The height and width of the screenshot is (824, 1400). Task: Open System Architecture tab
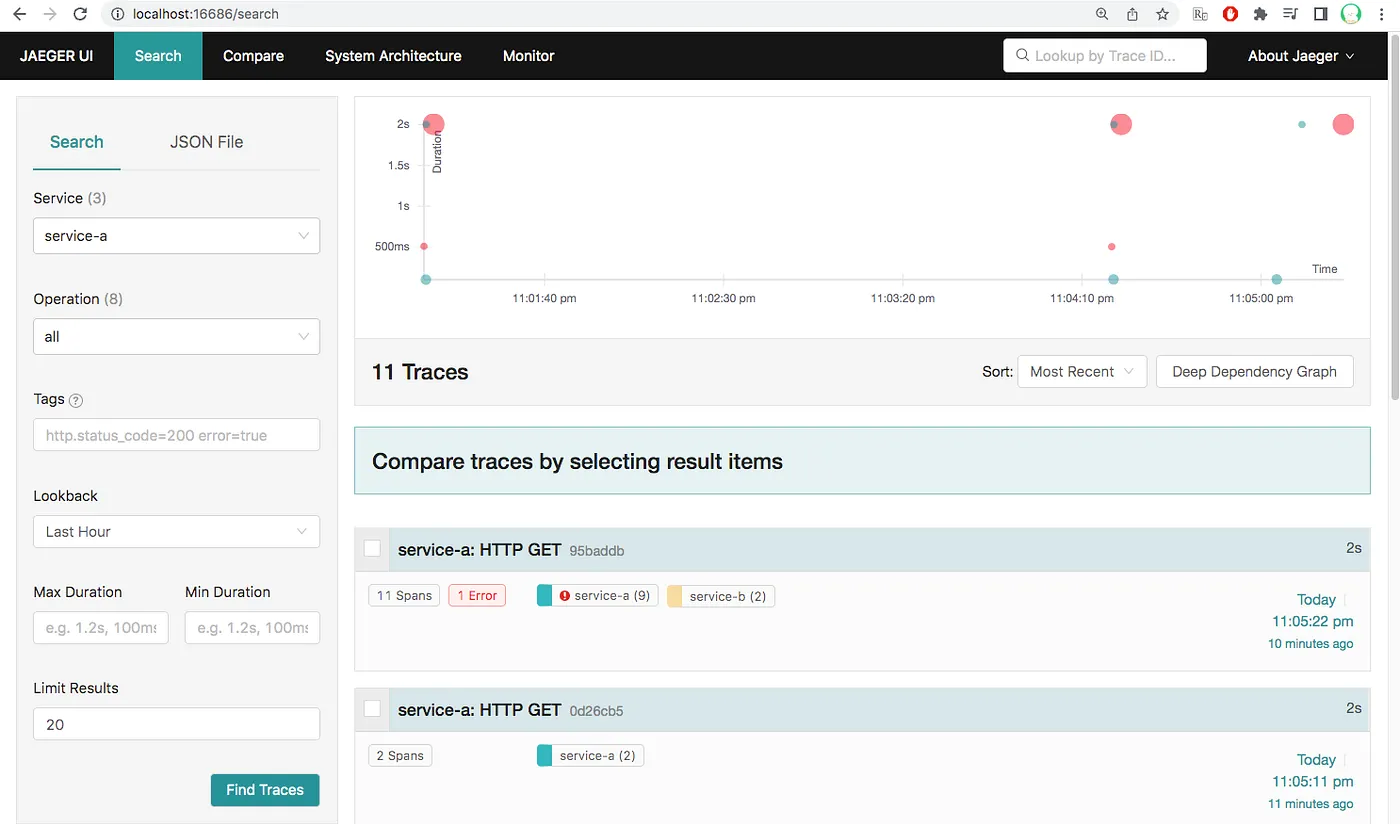393,56
